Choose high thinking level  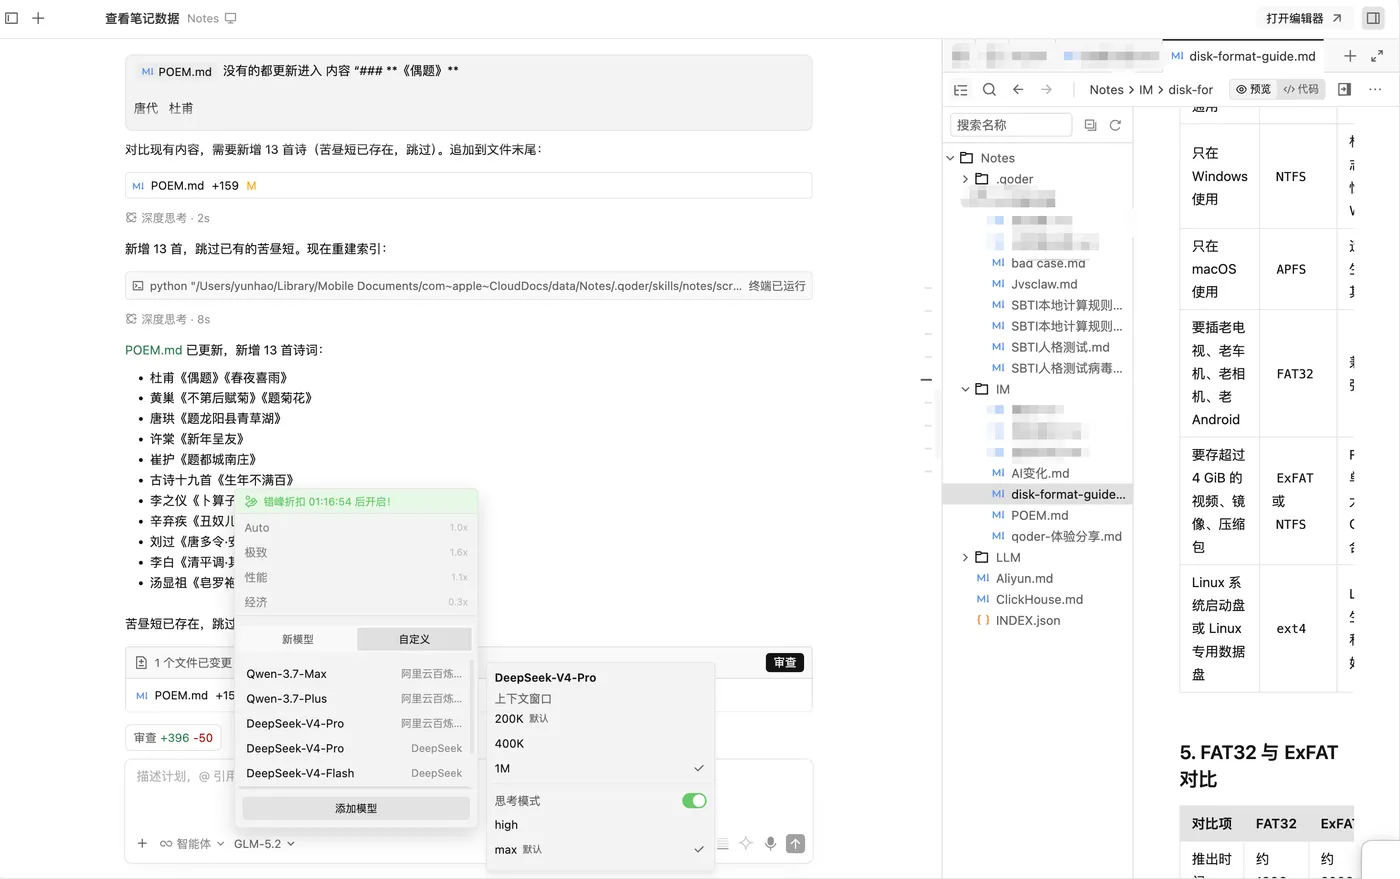(x=600, y=825)
